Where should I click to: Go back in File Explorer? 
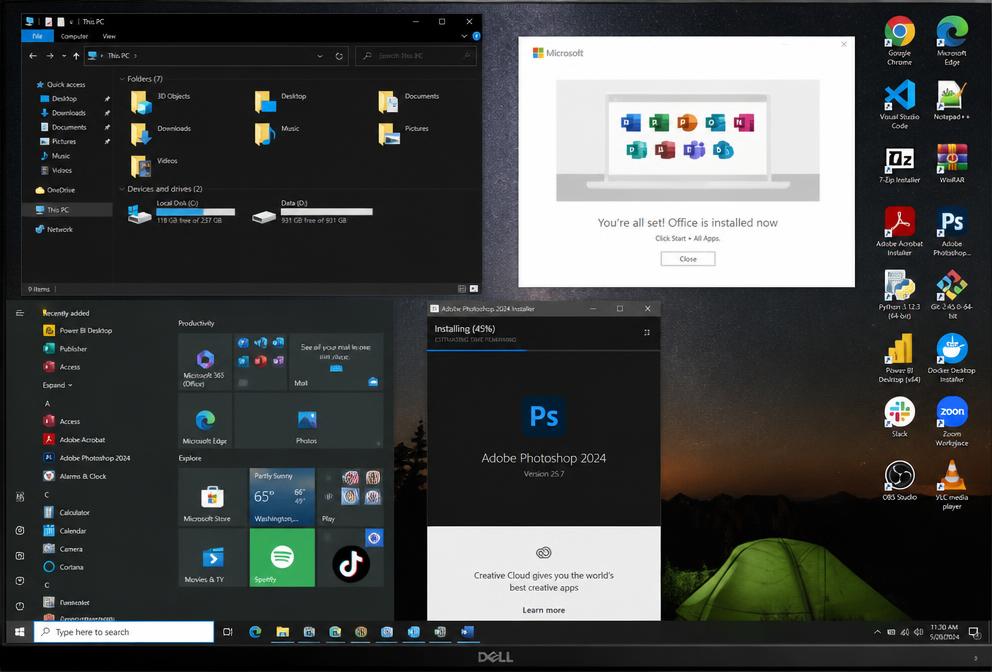pos(33,56)
